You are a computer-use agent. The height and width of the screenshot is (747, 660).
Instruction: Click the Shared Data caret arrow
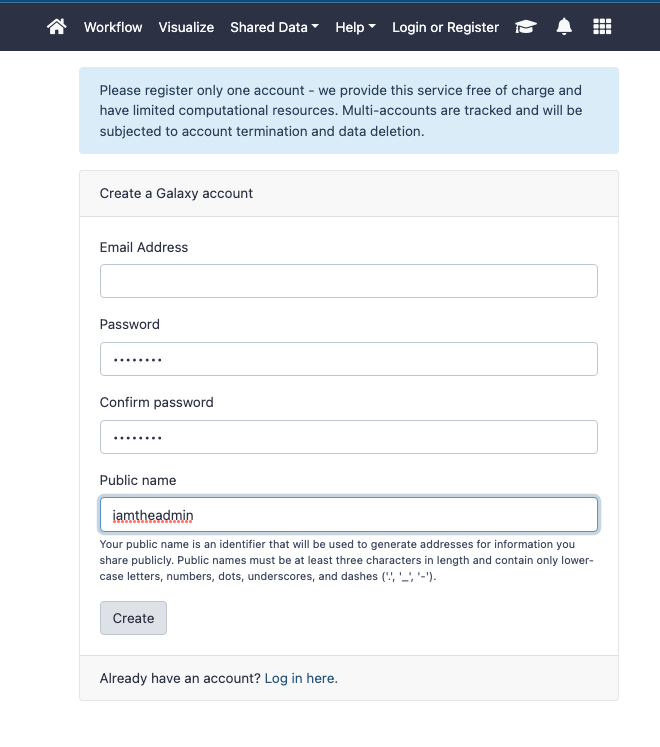315,27
